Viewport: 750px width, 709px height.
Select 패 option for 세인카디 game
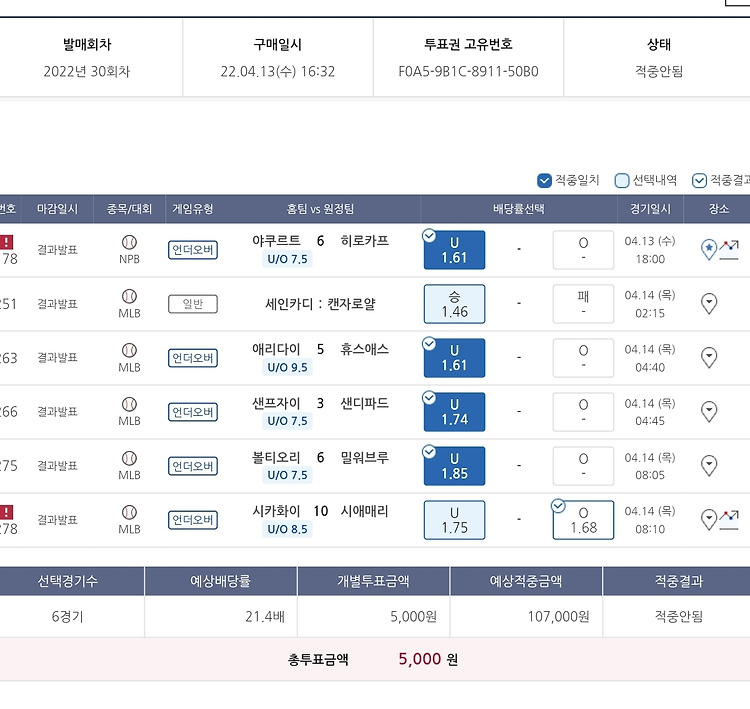[583, 304]
